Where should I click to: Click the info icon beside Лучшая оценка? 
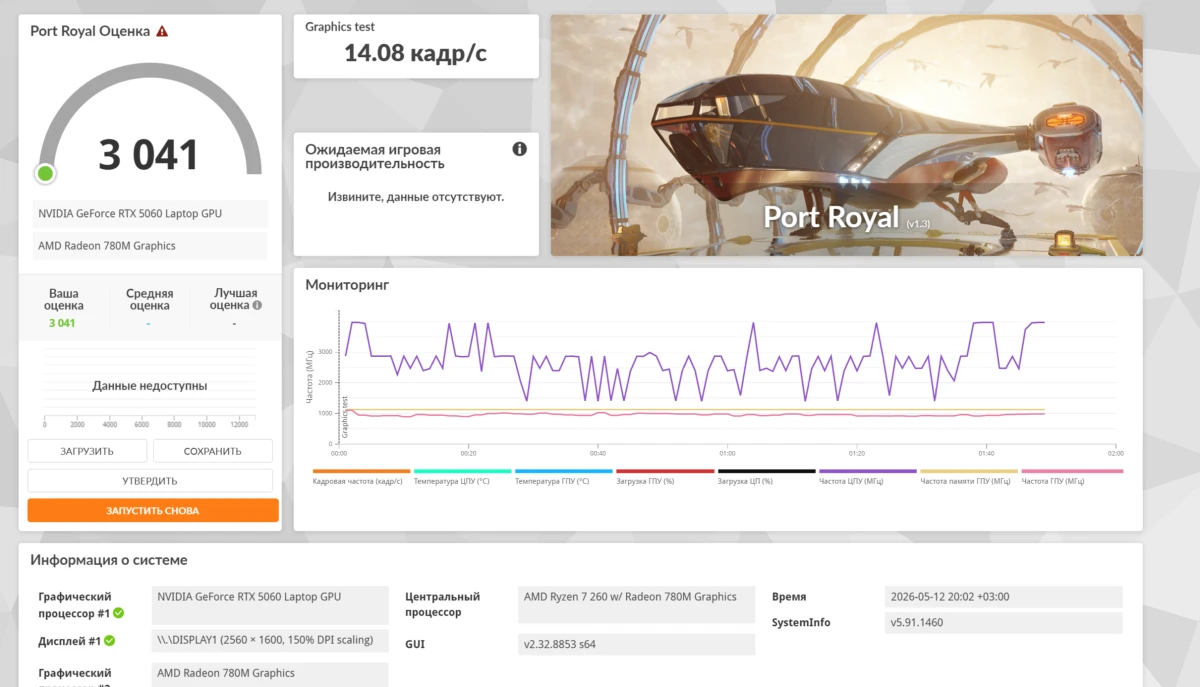[x=257, y=305]
